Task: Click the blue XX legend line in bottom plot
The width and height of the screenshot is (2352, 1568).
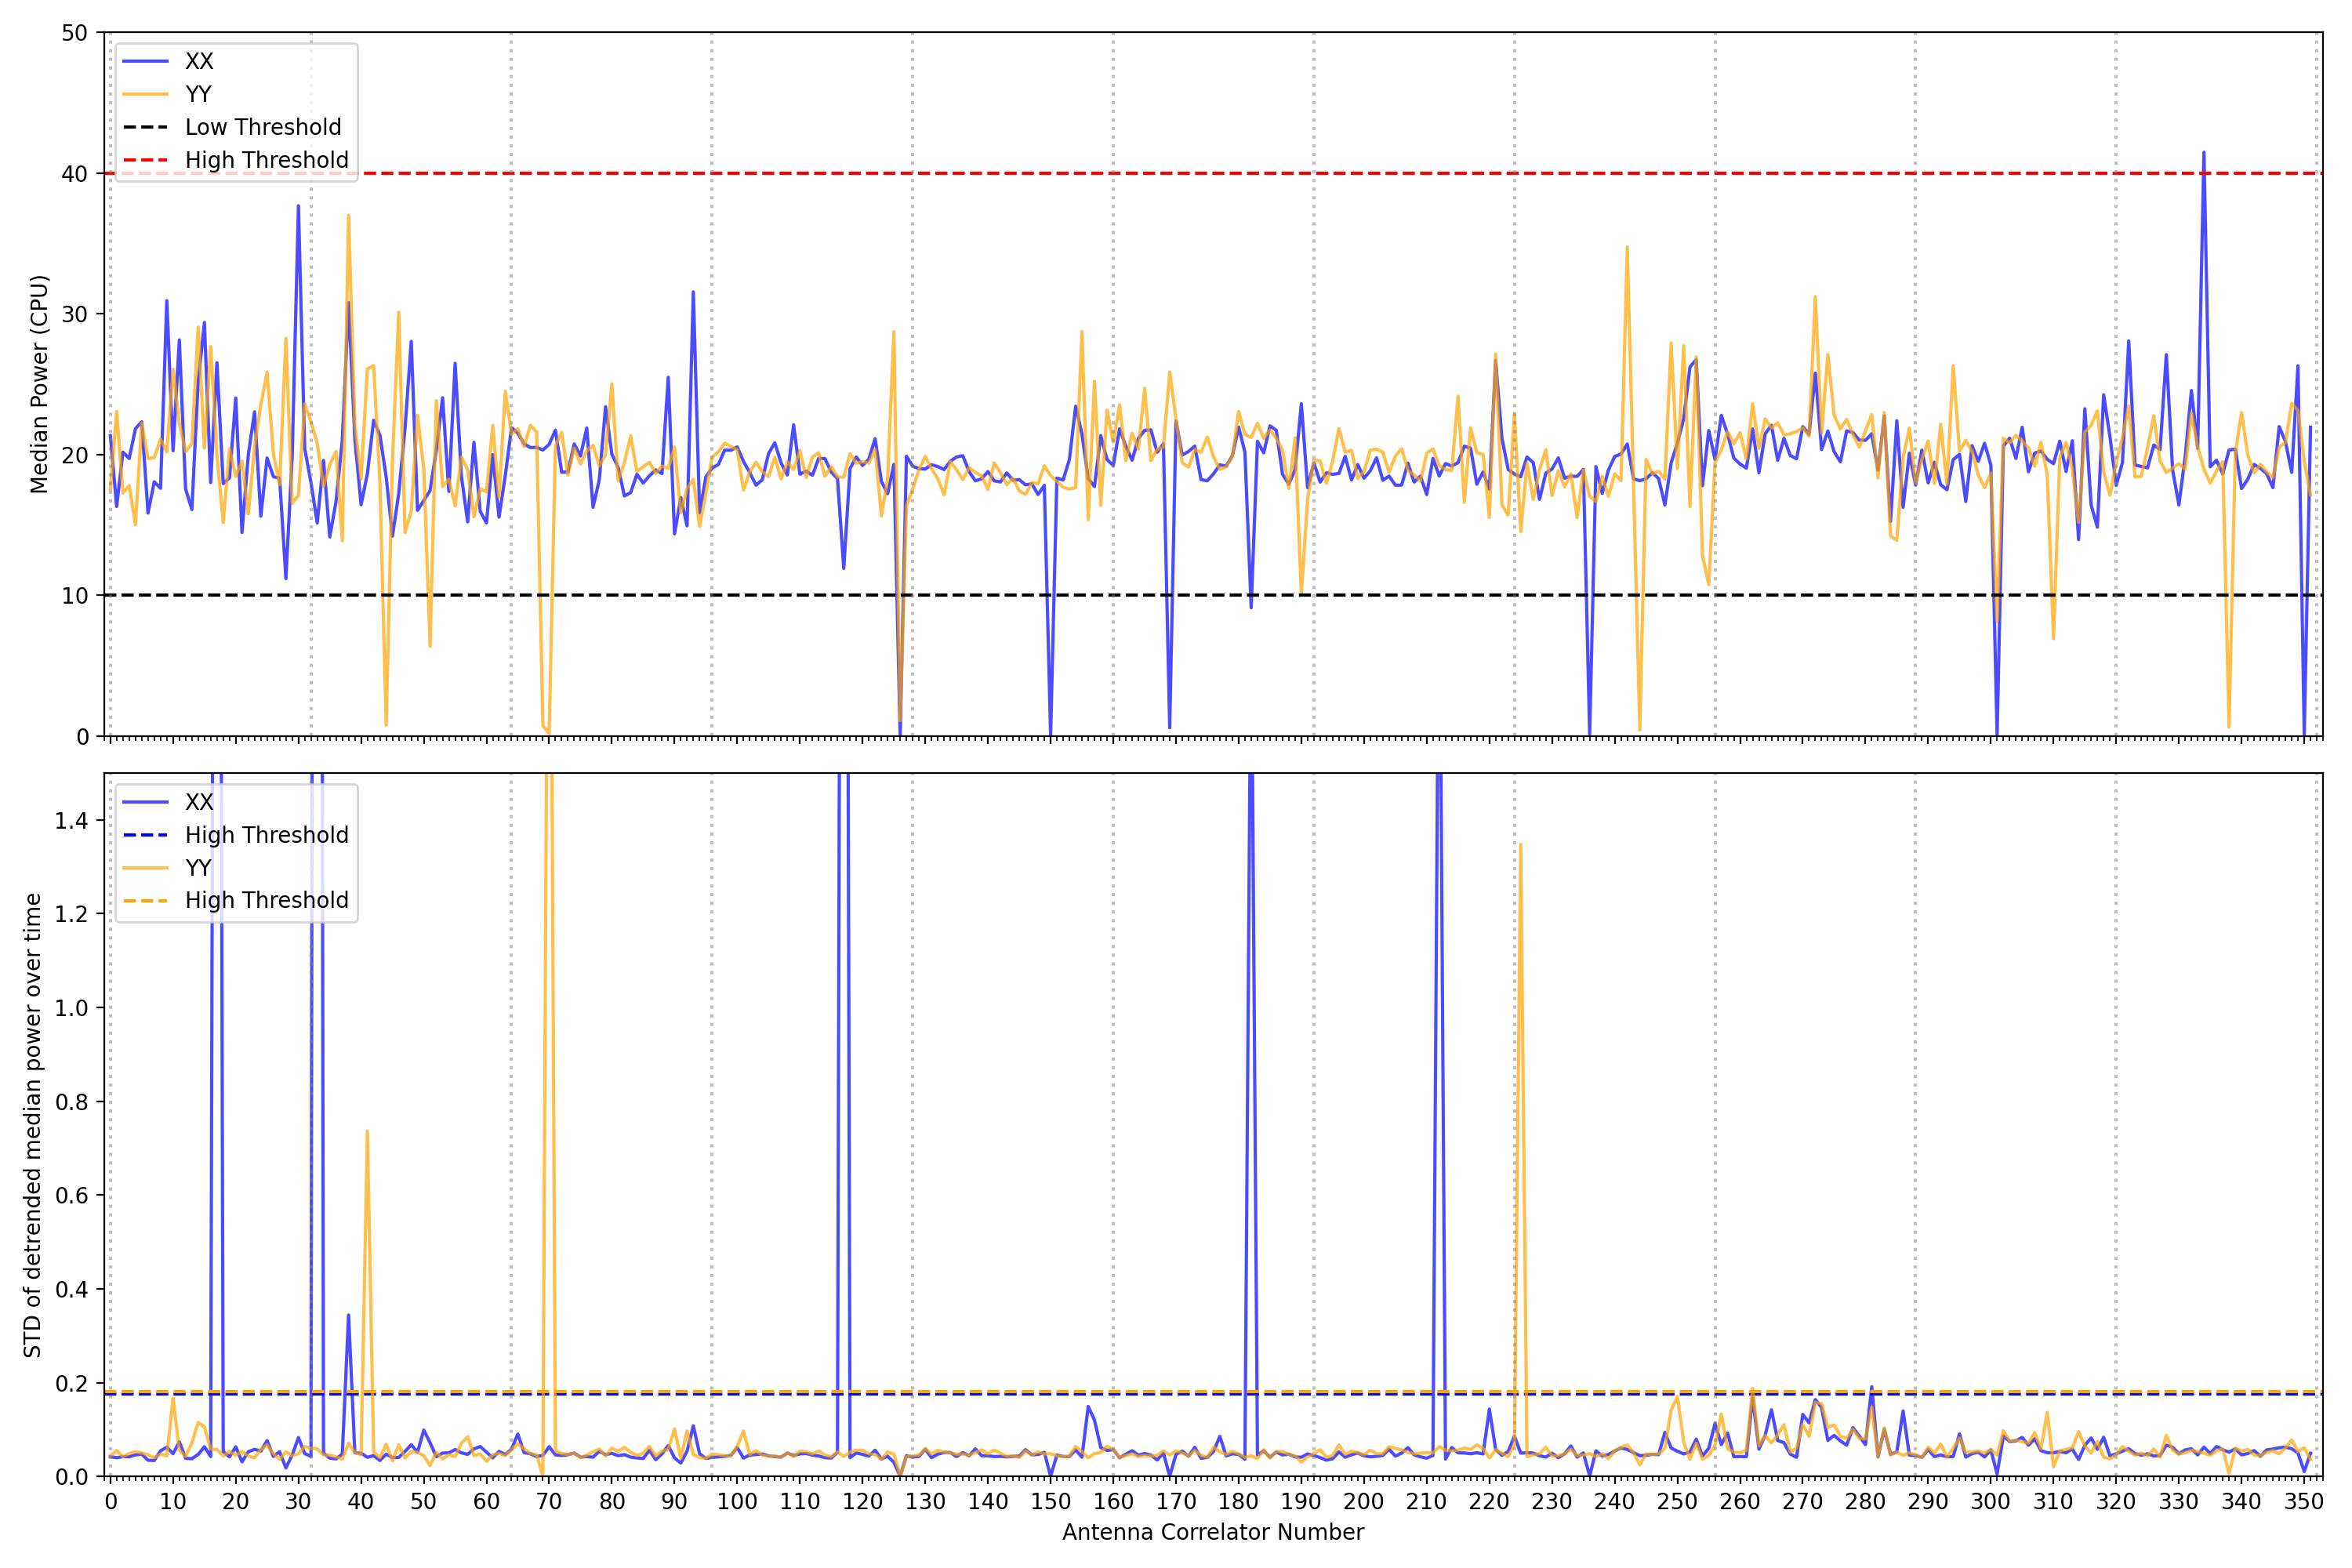Action: tap(146, 802)
